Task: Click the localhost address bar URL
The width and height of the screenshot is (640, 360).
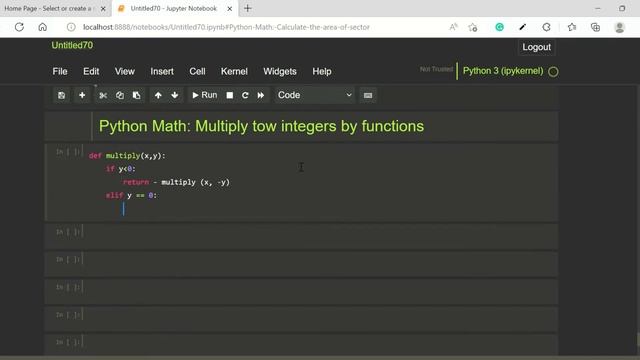Action: click(226, 27)
